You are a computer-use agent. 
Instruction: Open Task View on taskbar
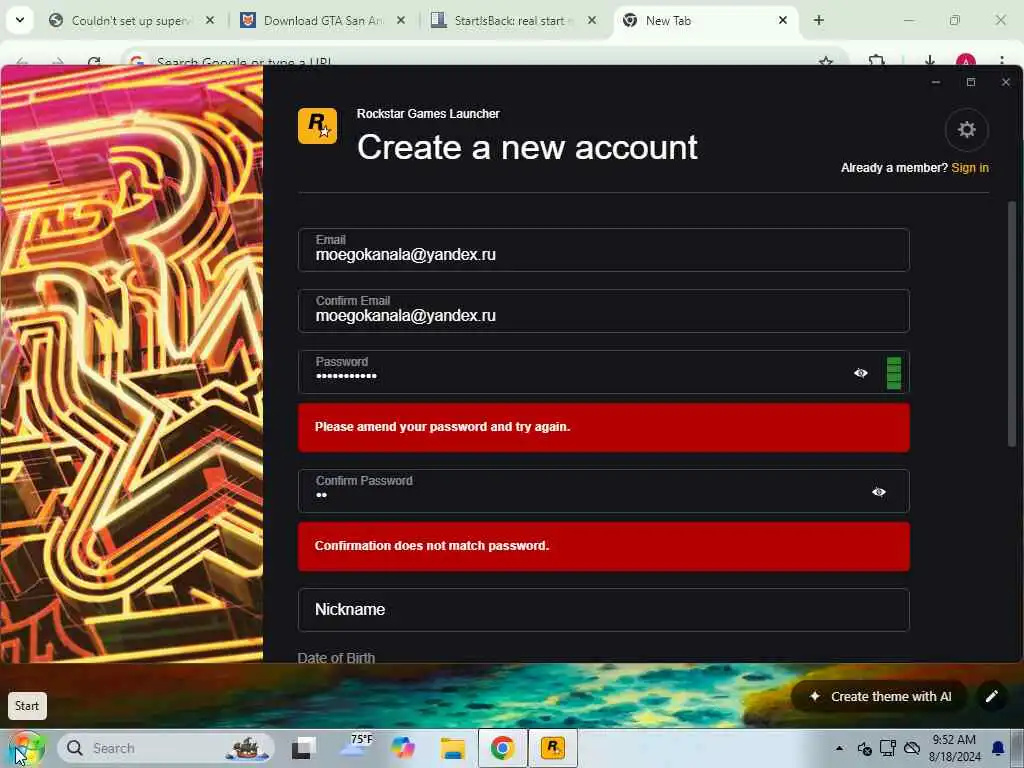coord(304,748)
